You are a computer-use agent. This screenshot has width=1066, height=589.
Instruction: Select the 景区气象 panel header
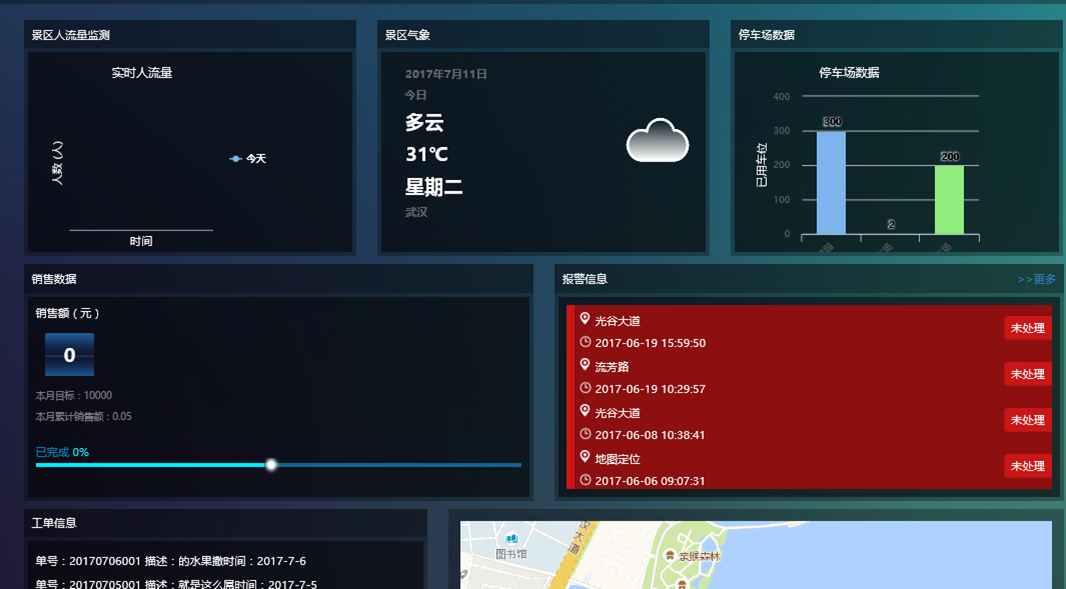coord(543,35)
